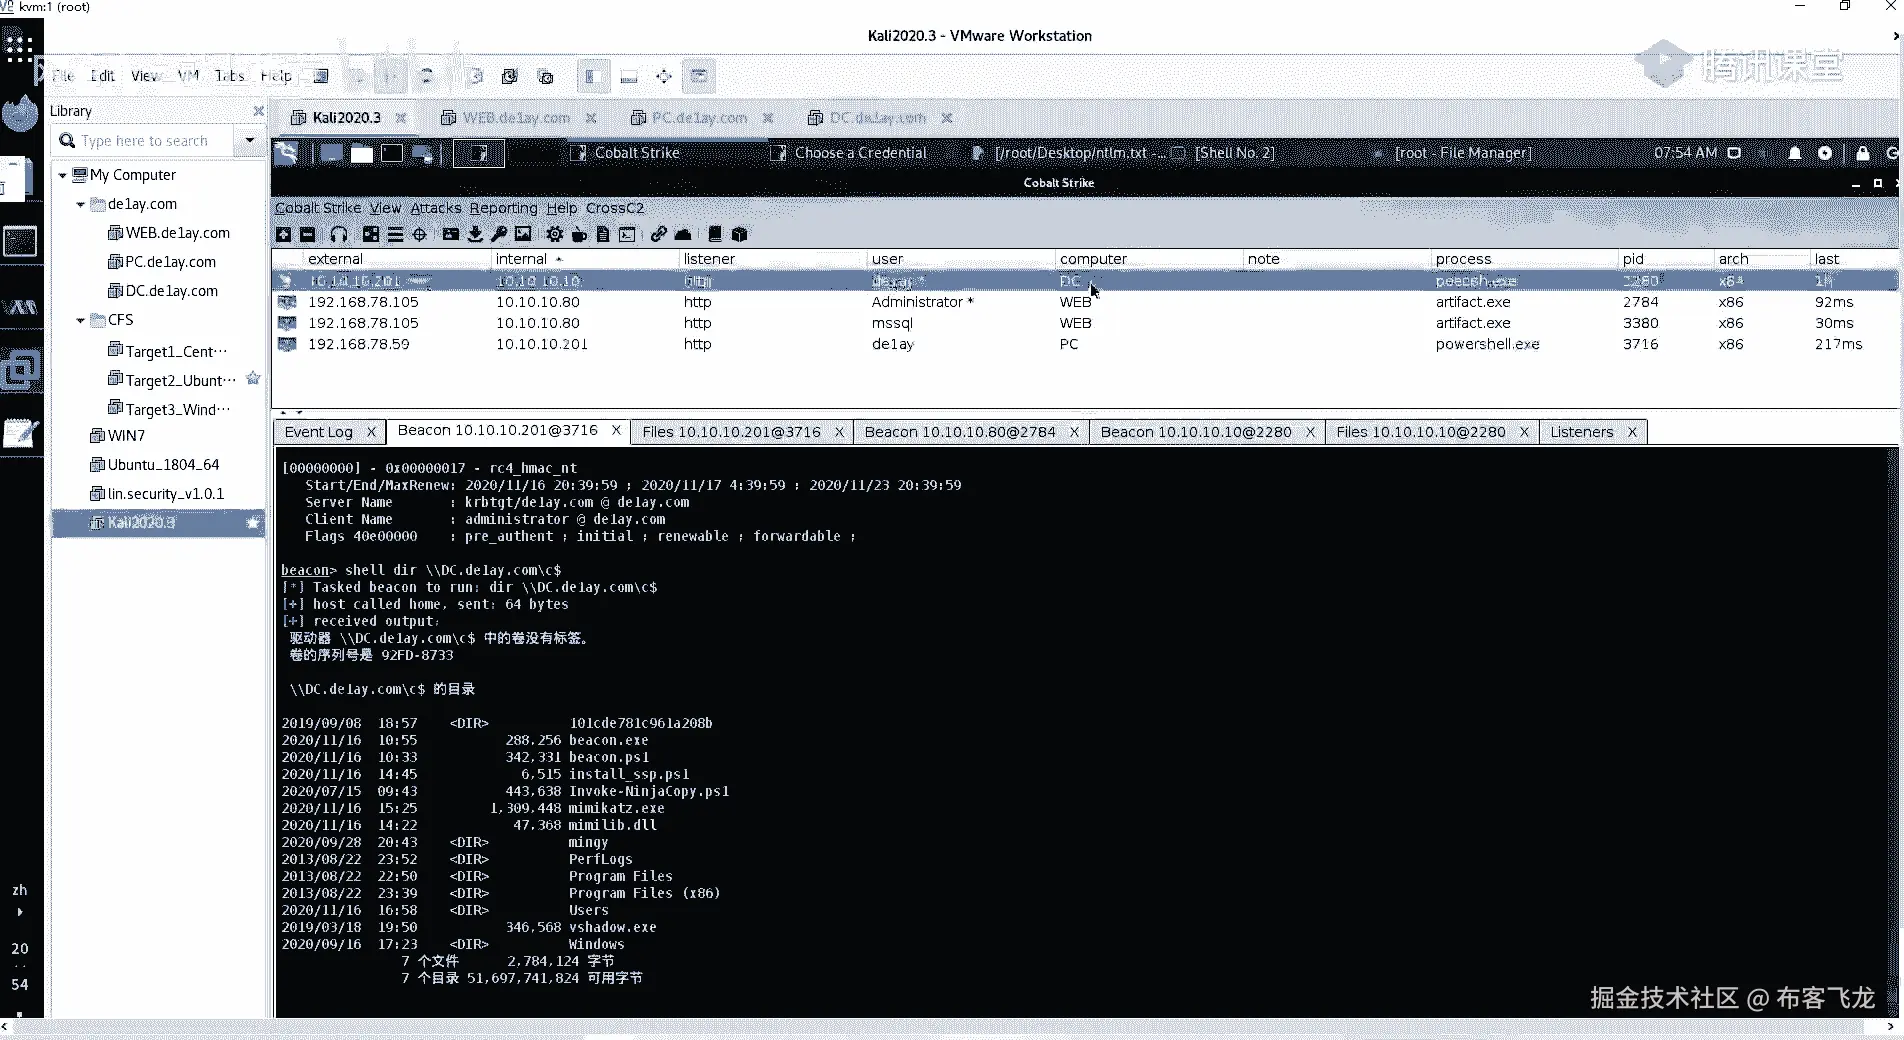Enter VMware full screen mode
This screenshot has width=1904, height=1040.
click(663, 76)
